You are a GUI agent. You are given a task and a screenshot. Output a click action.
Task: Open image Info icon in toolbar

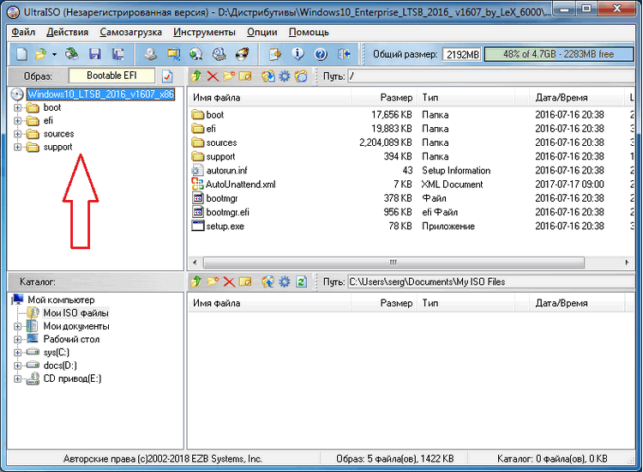point(298,54)
